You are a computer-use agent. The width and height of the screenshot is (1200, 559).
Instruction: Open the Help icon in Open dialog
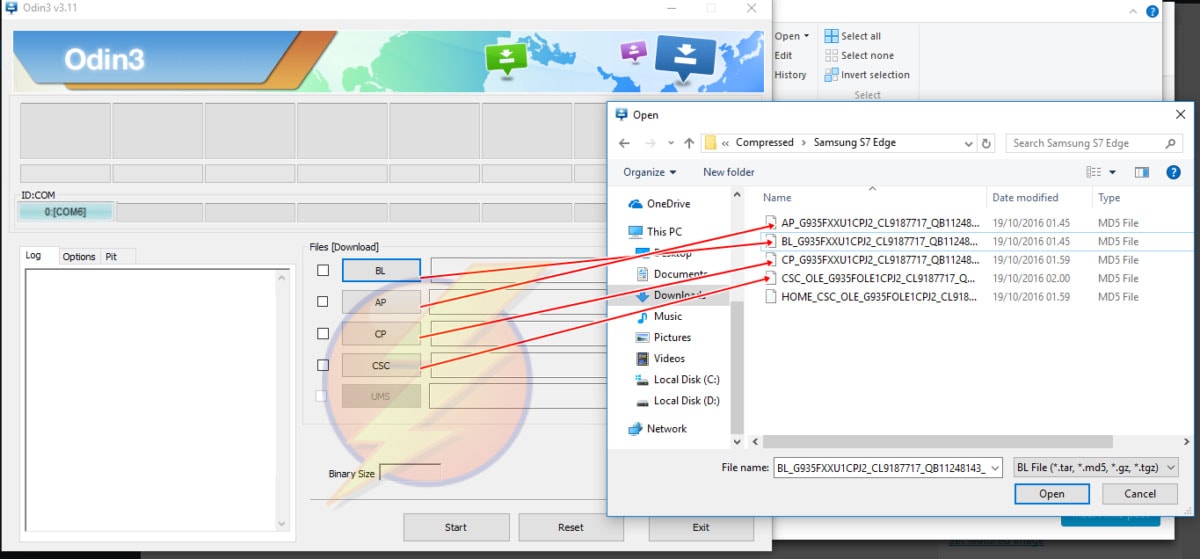(1174, 172)
